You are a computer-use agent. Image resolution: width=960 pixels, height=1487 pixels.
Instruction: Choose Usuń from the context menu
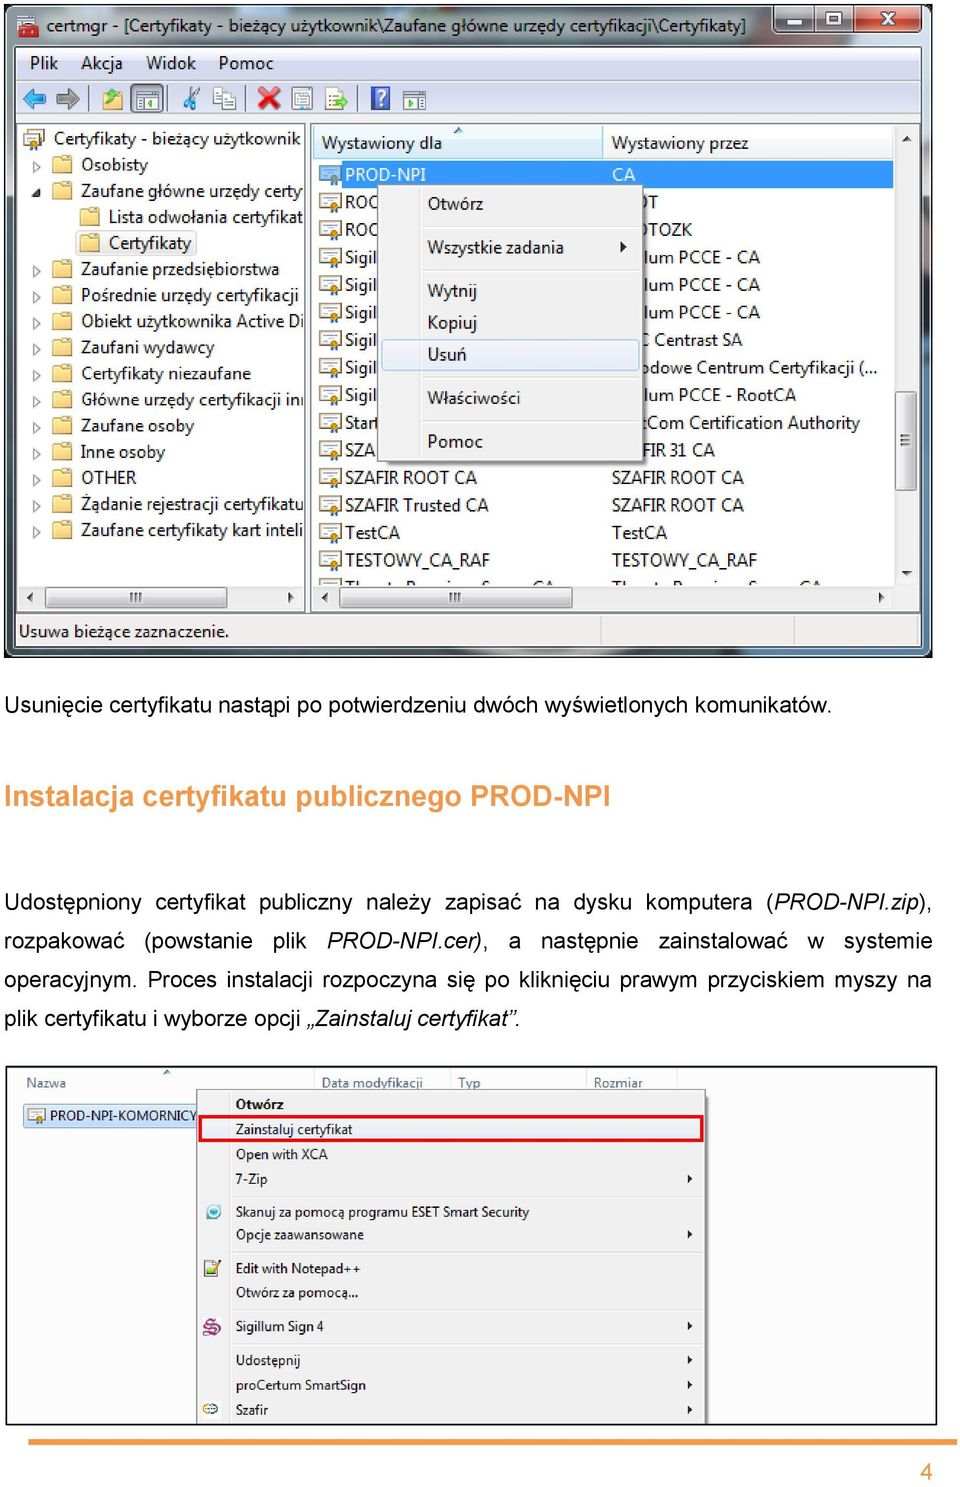click(x=511, y=355)
